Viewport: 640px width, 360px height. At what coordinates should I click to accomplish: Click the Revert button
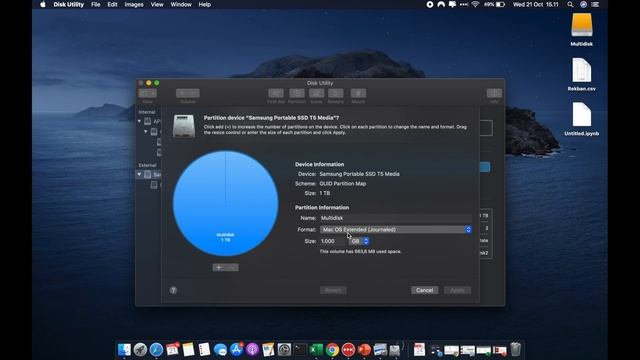click(333, 290)
